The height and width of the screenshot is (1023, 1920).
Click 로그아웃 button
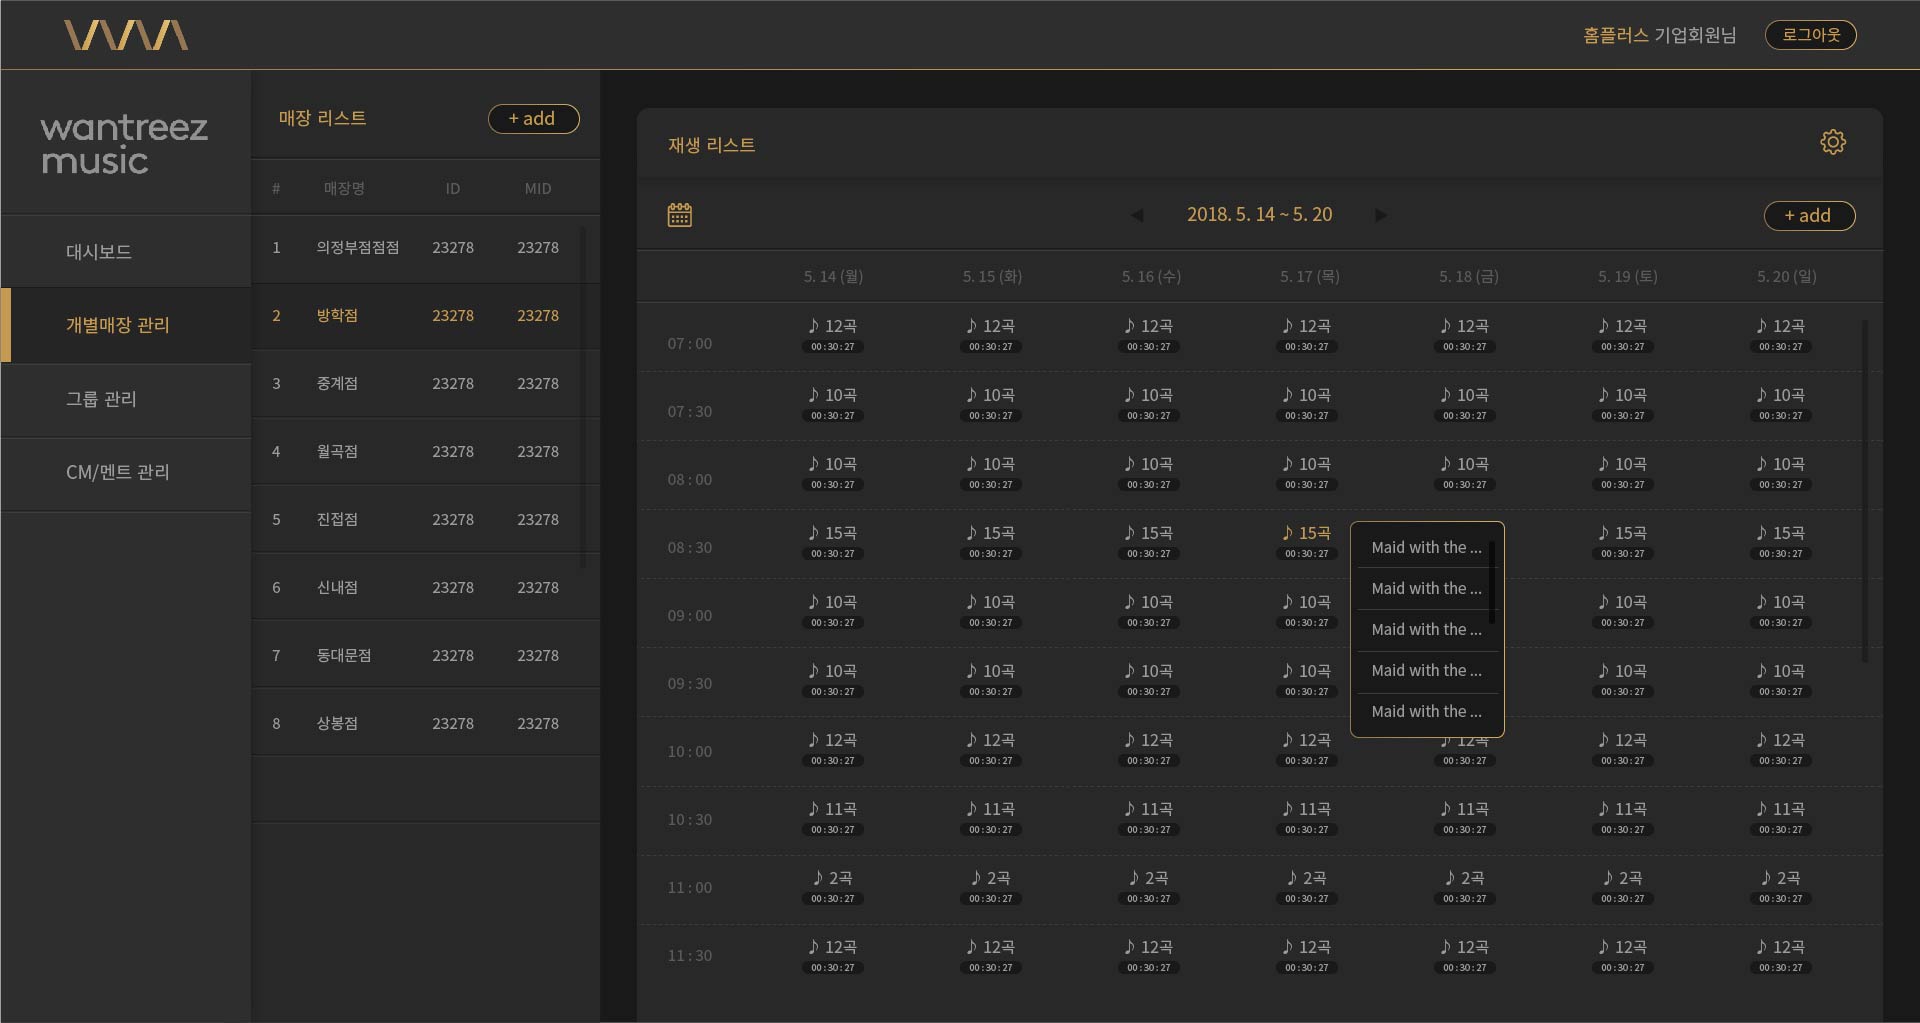pos(1810,35)
